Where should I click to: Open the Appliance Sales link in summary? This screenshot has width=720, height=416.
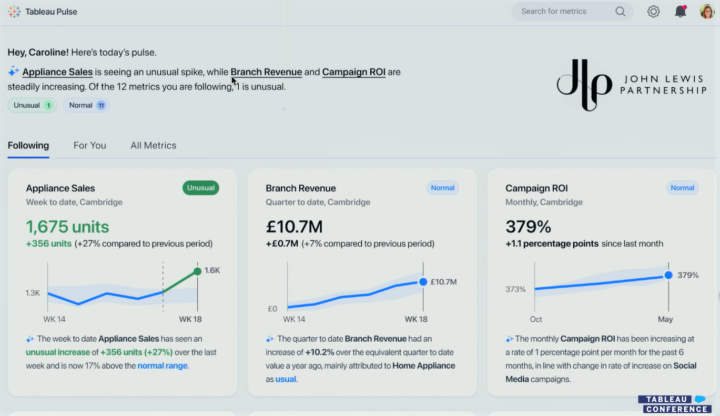[x=57, y=72]
